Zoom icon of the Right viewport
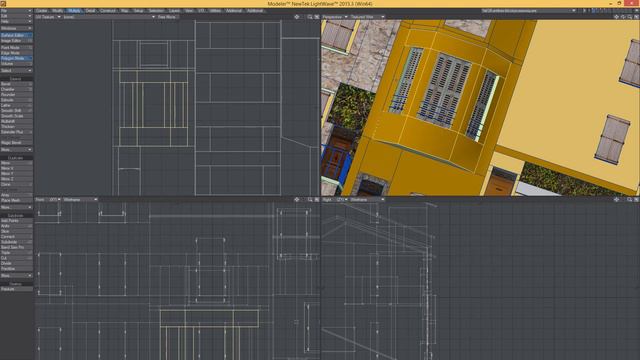 pyautogui.click(x=630, y=200)
